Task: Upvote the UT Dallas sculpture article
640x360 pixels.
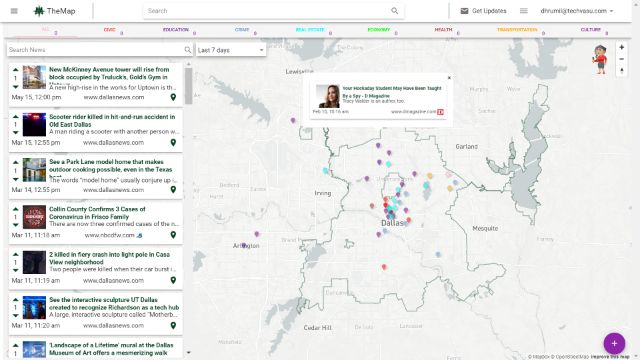Action: point(16,300)
